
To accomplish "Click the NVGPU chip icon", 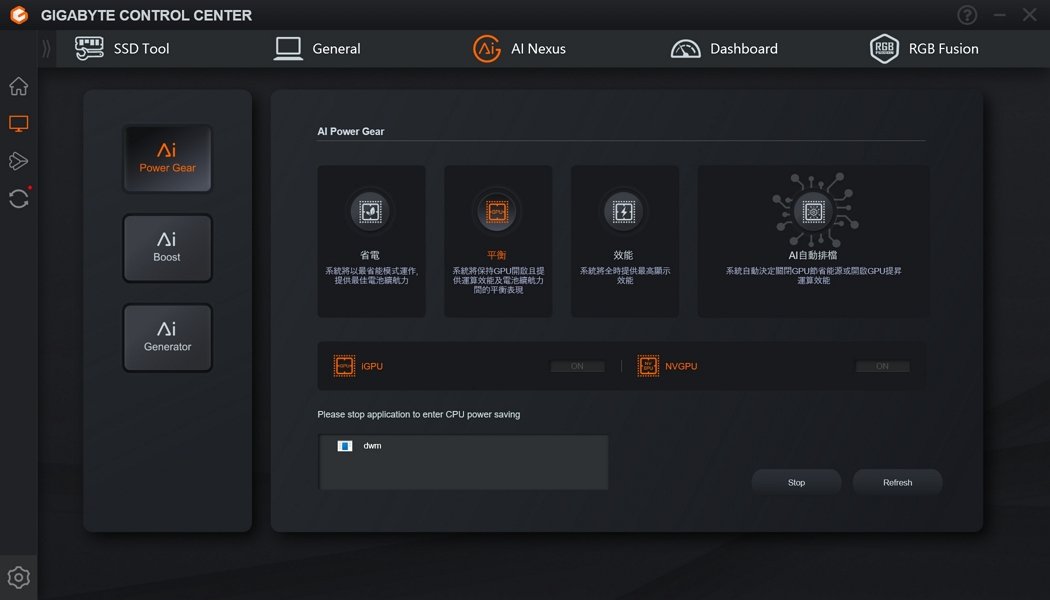I will pyautogui.click(x=648, y=366).
